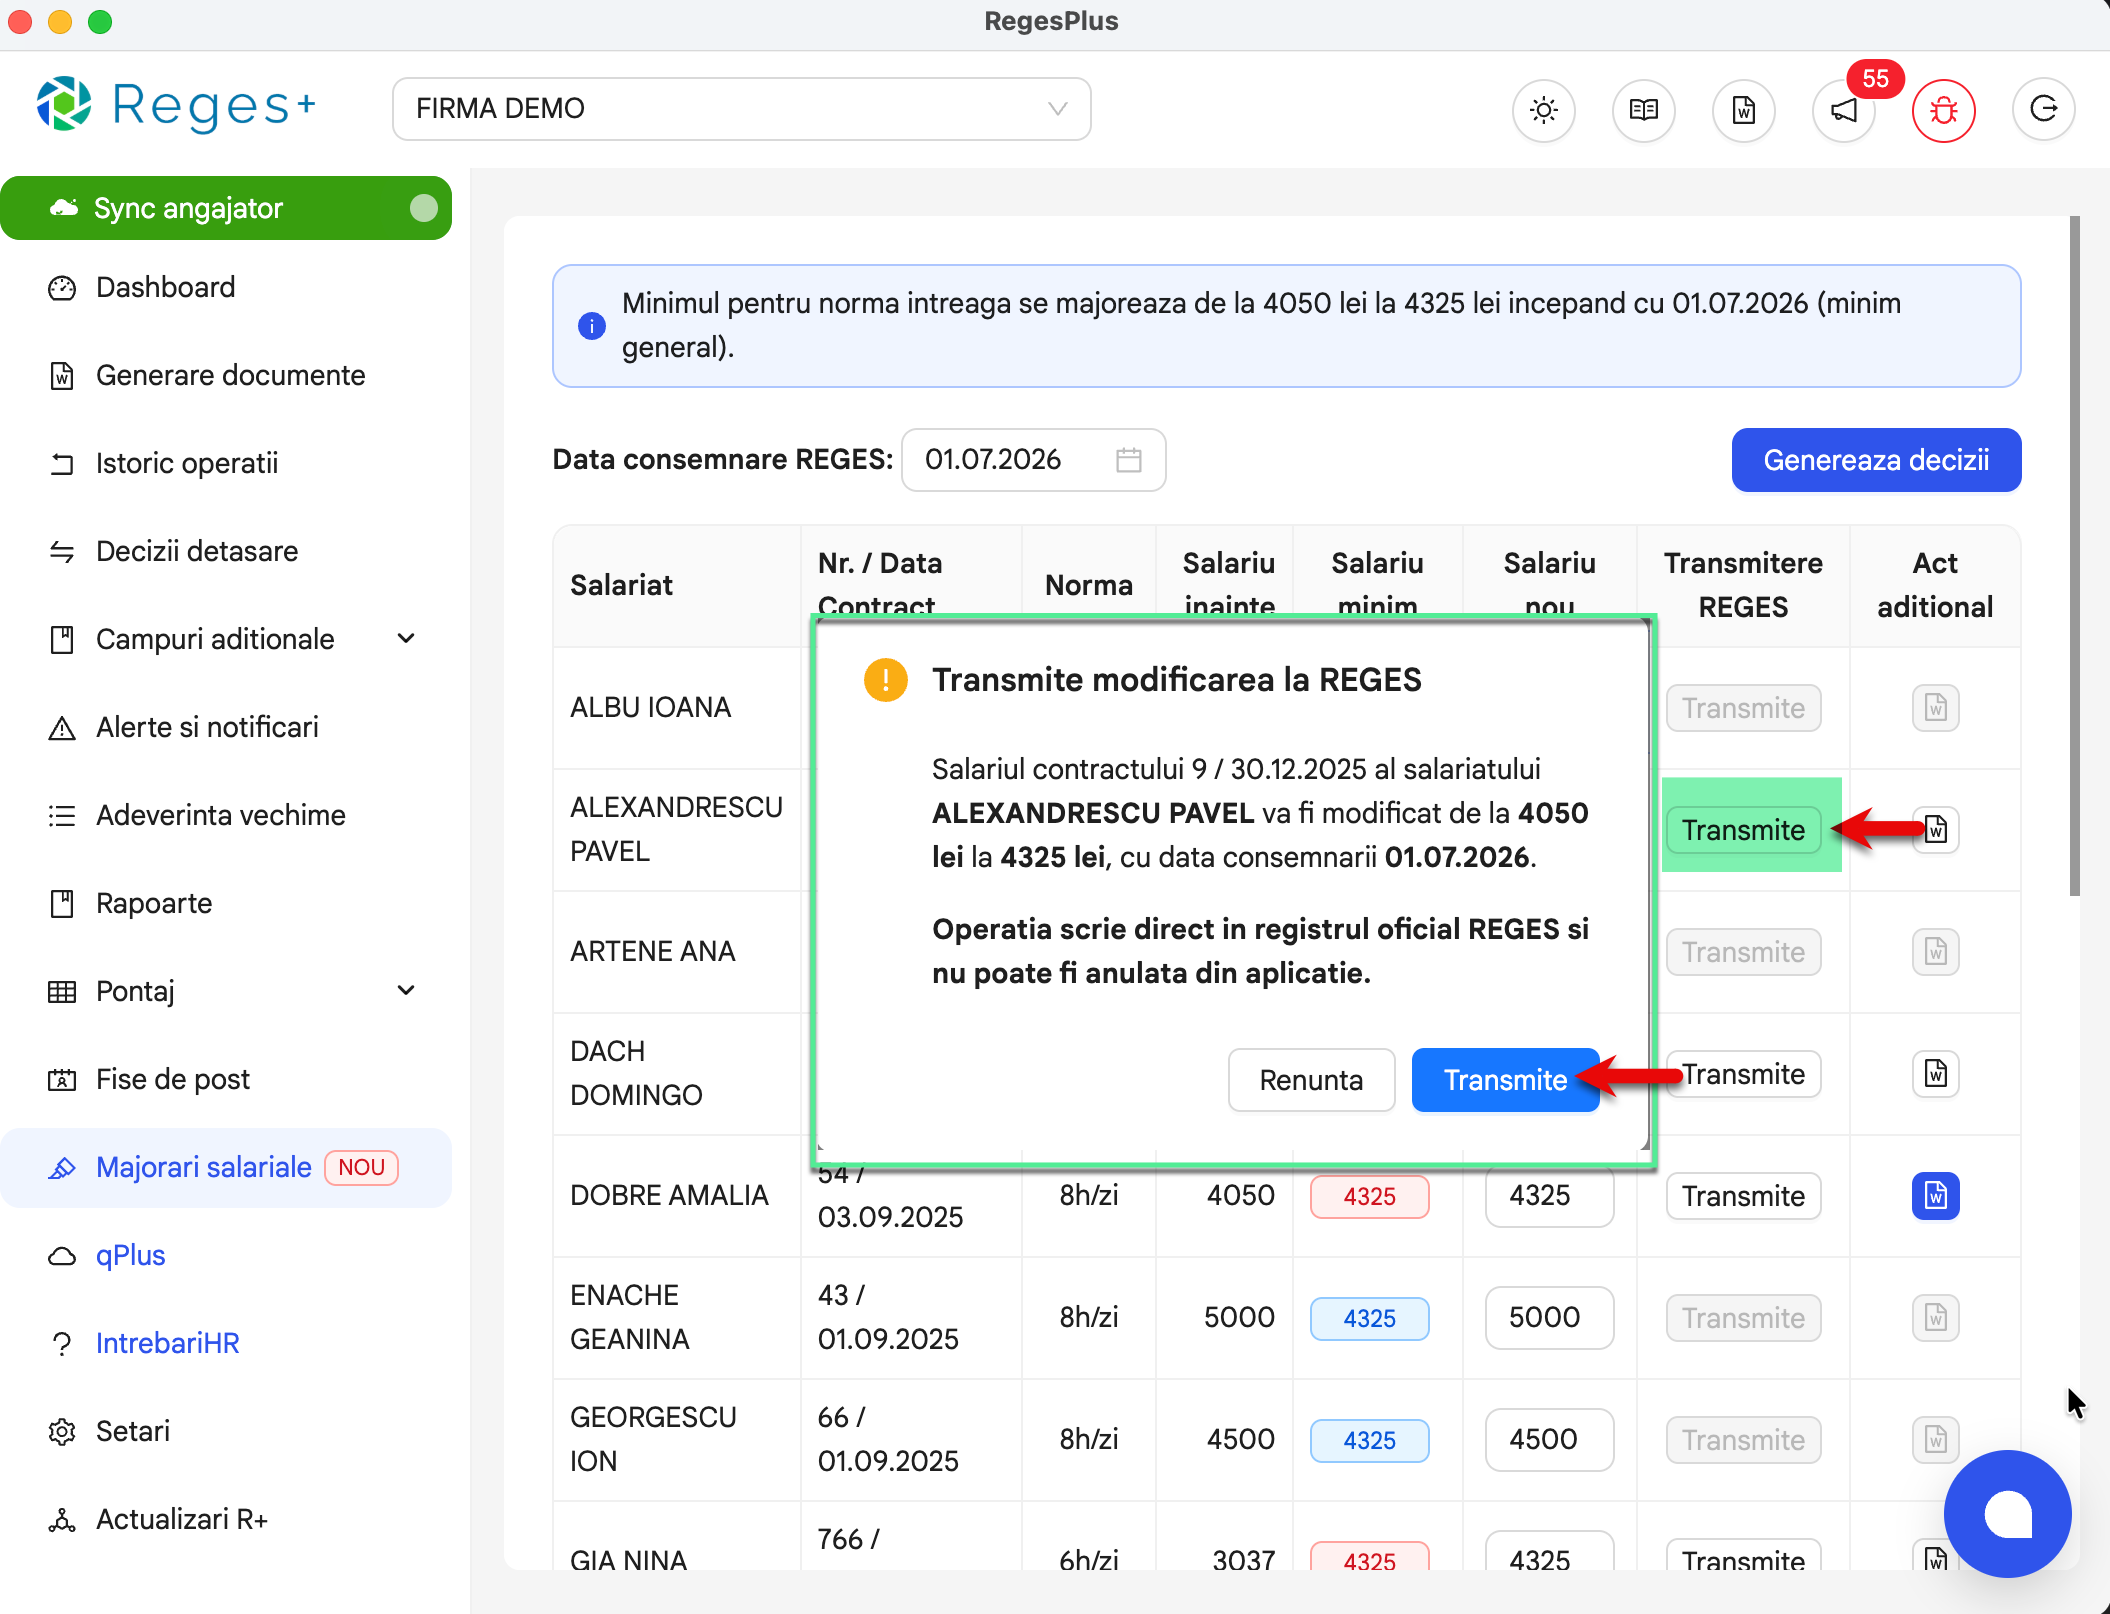Click Transmite for DOBRE AMALIA
Screen dimensions: 2110x1614
coord(1743,1196)
